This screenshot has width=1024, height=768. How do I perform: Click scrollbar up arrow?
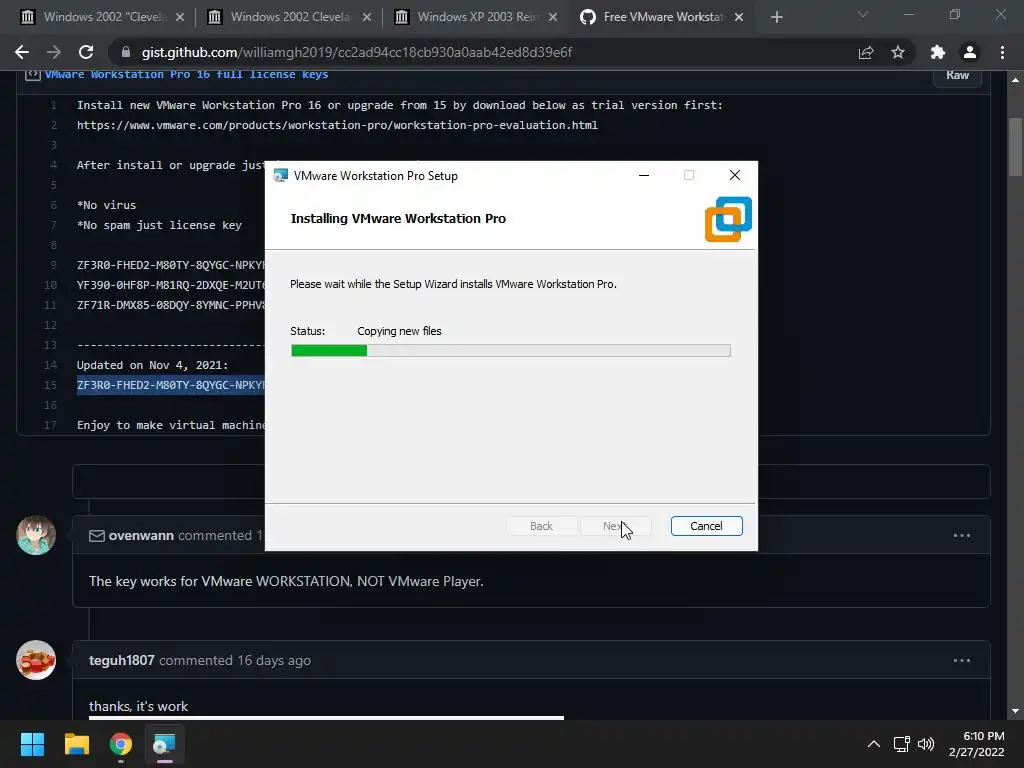1016,80
